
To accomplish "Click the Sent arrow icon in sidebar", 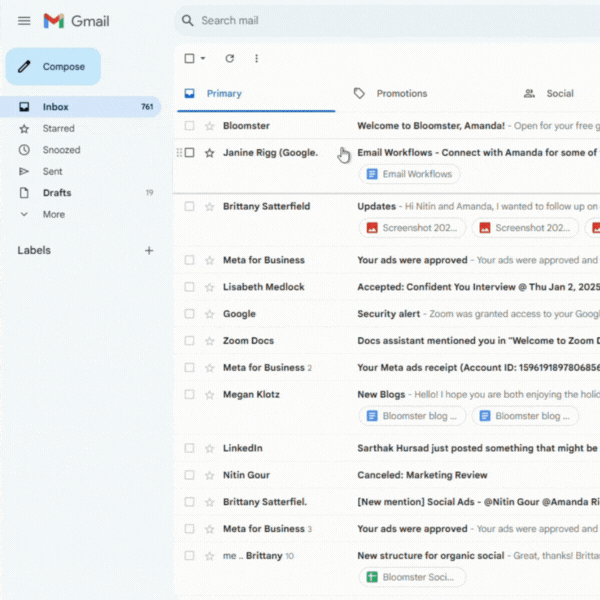I will click(x=24, y=171).
